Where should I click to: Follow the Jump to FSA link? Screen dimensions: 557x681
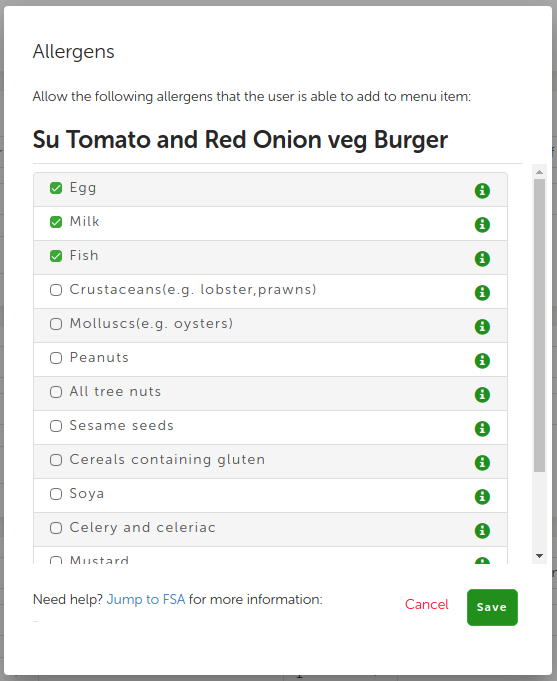pos(146,599)
